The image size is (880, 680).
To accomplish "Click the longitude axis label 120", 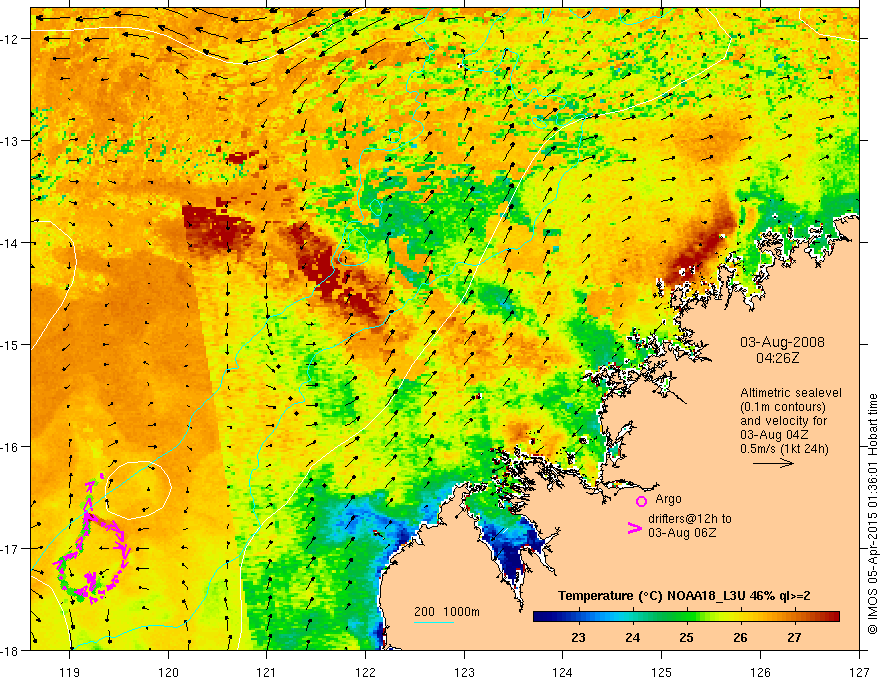I will point(168,672).
